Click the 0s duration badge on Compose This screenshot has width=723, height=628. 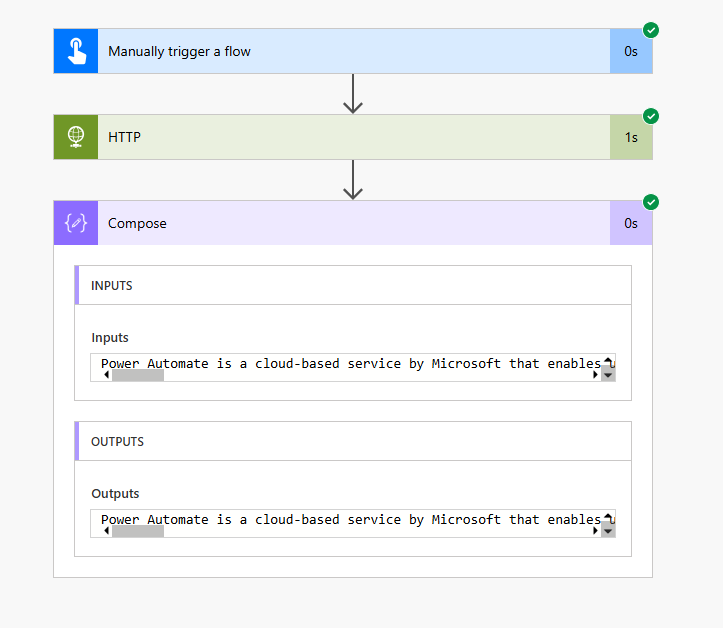click(631, 223)
